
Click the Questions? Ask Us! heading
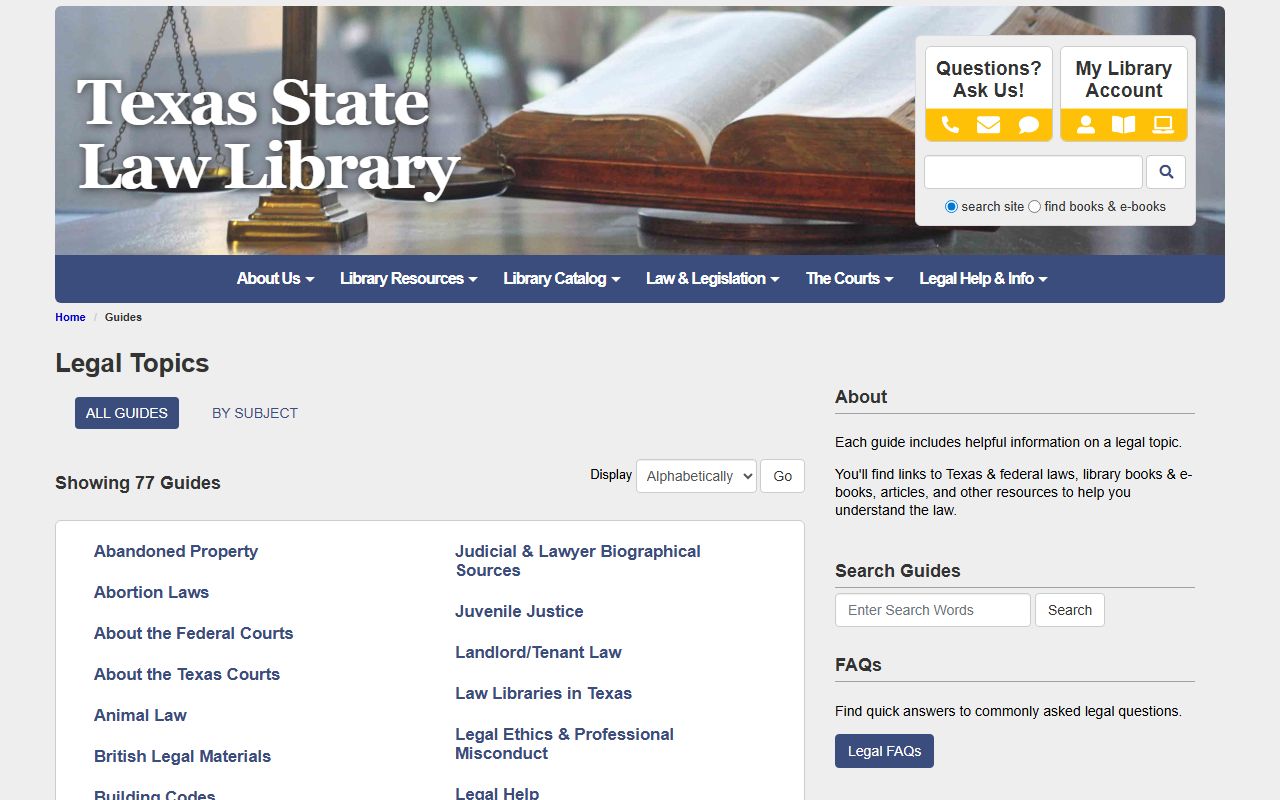(x=988, y=79)
